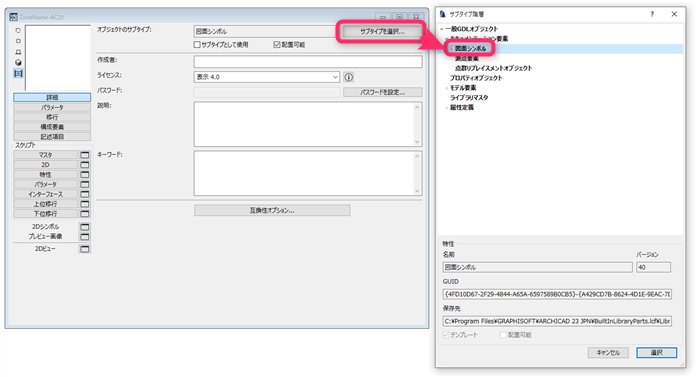Click the テンプレート checkbox in the subtype dialog

tap(446, 335)
